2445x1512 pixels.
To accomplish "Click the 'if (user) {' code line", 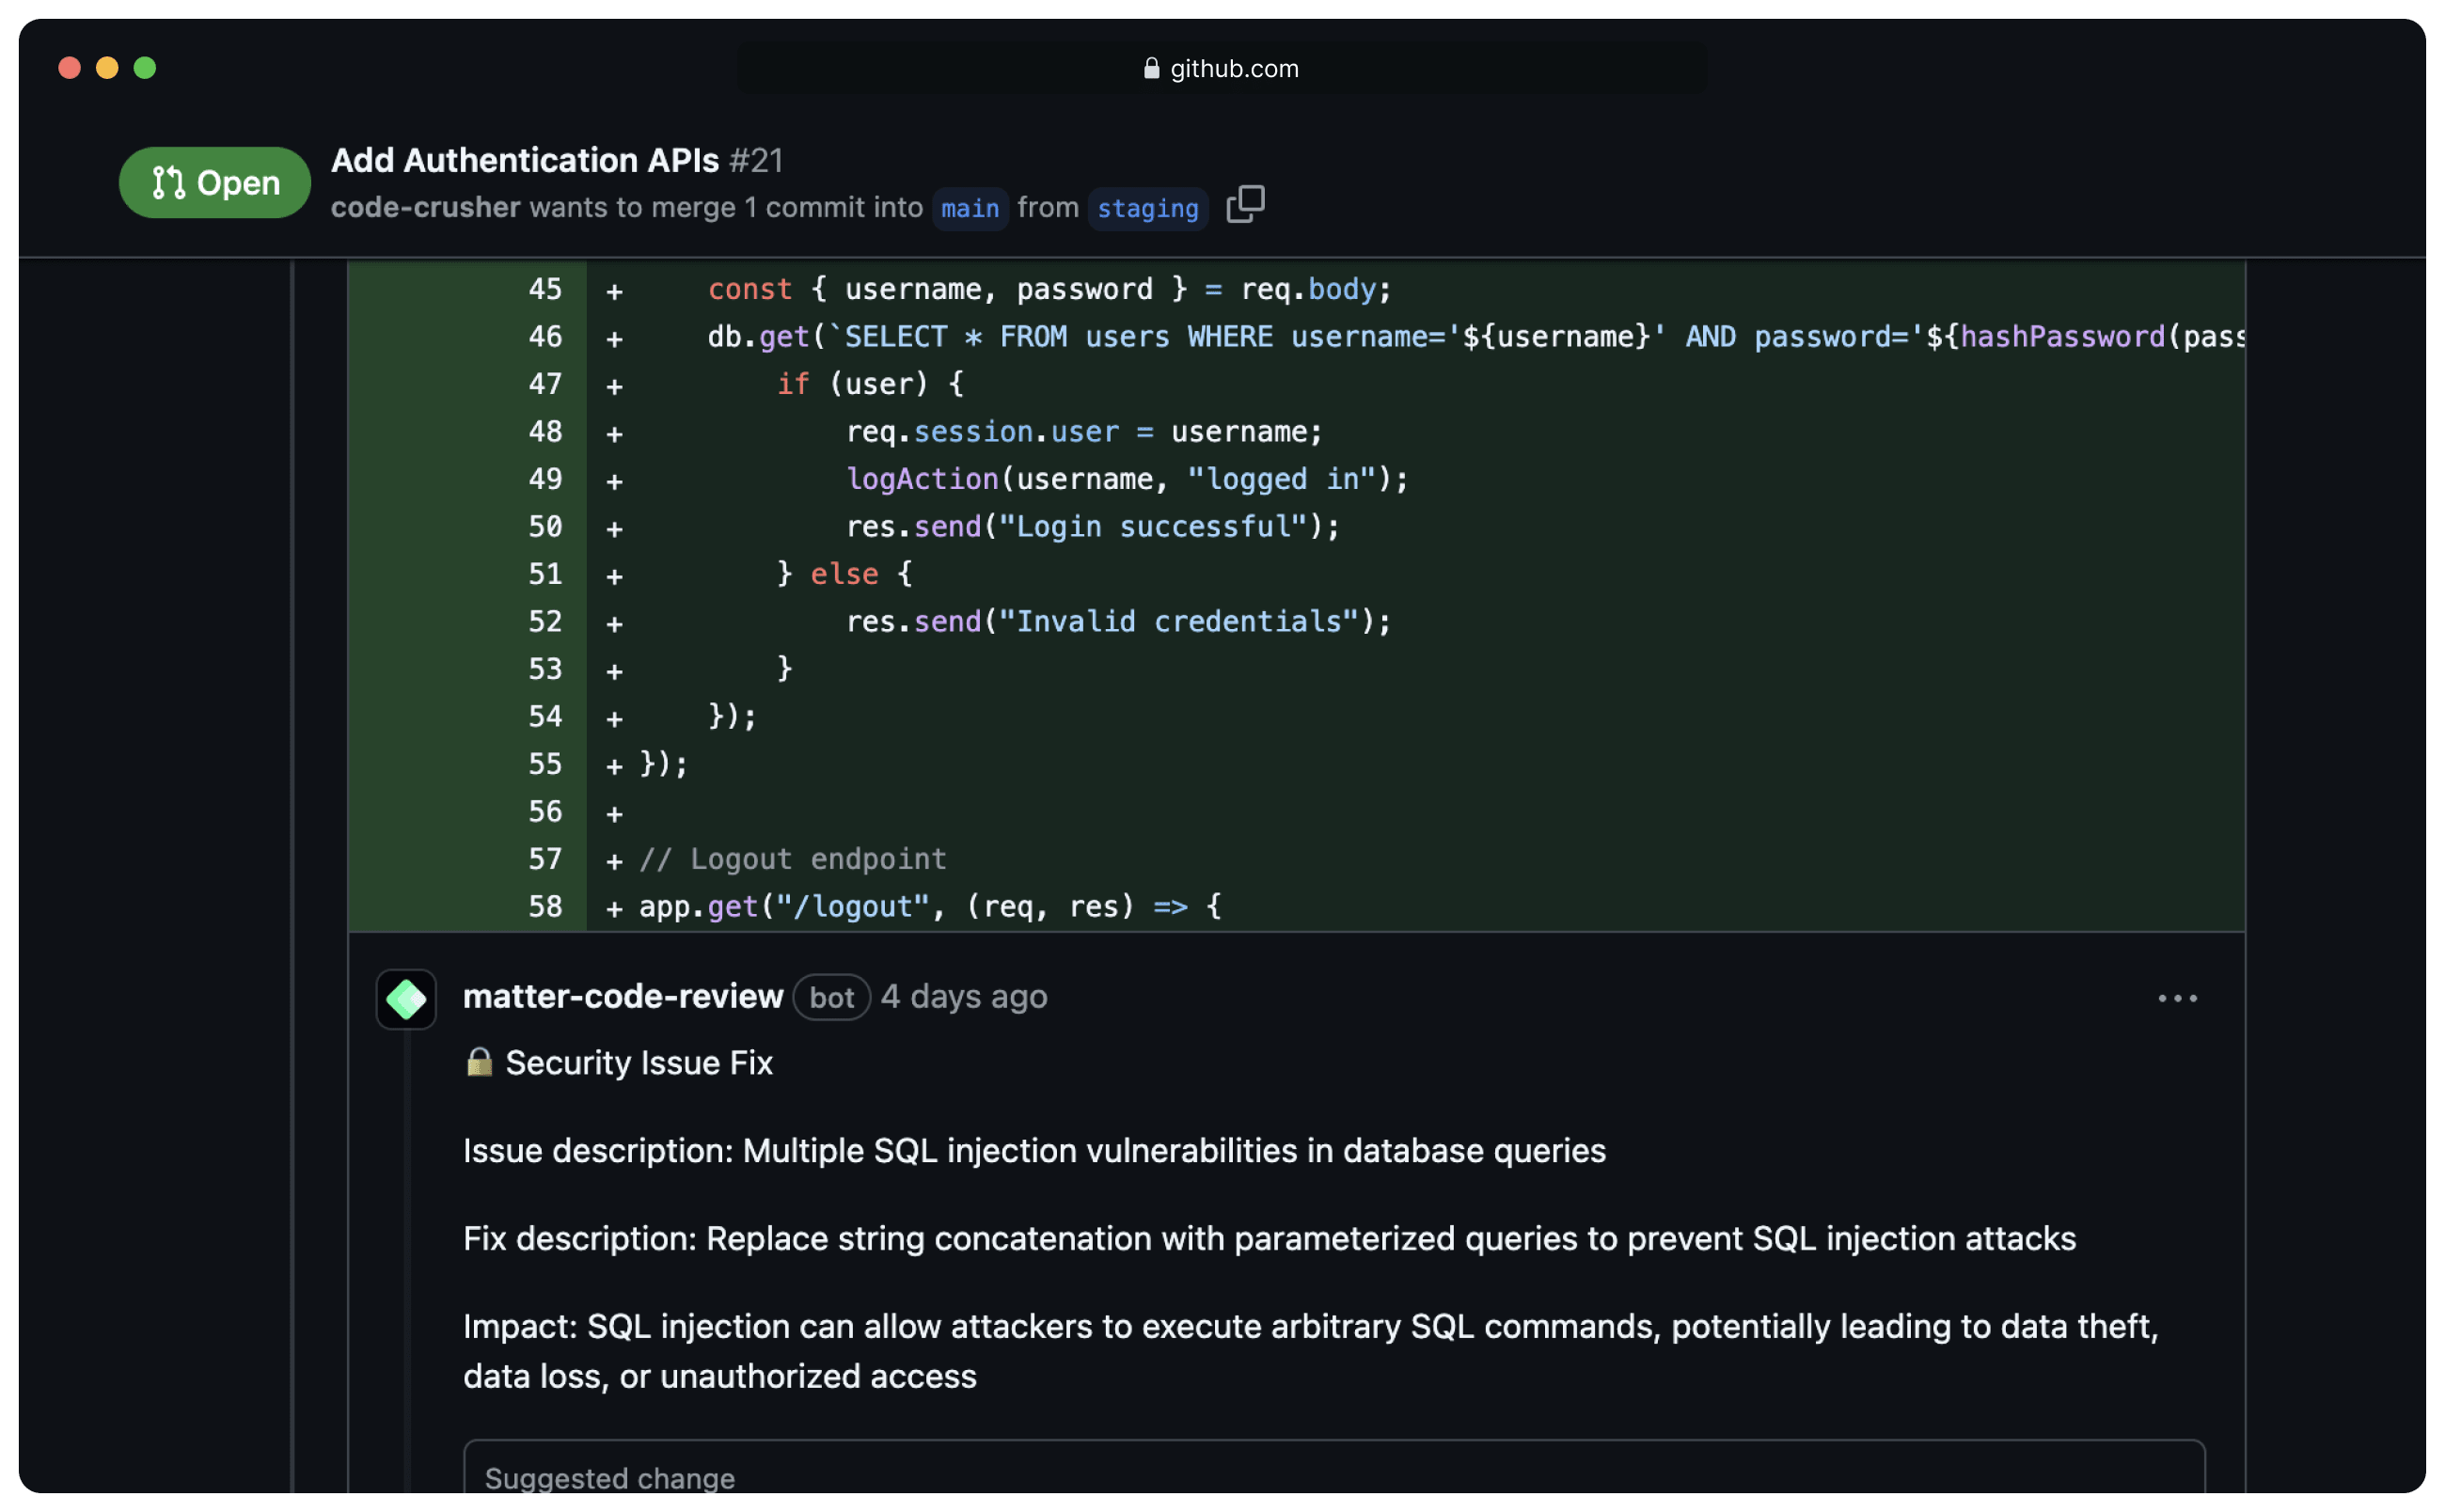I will [x=870, y=384].
